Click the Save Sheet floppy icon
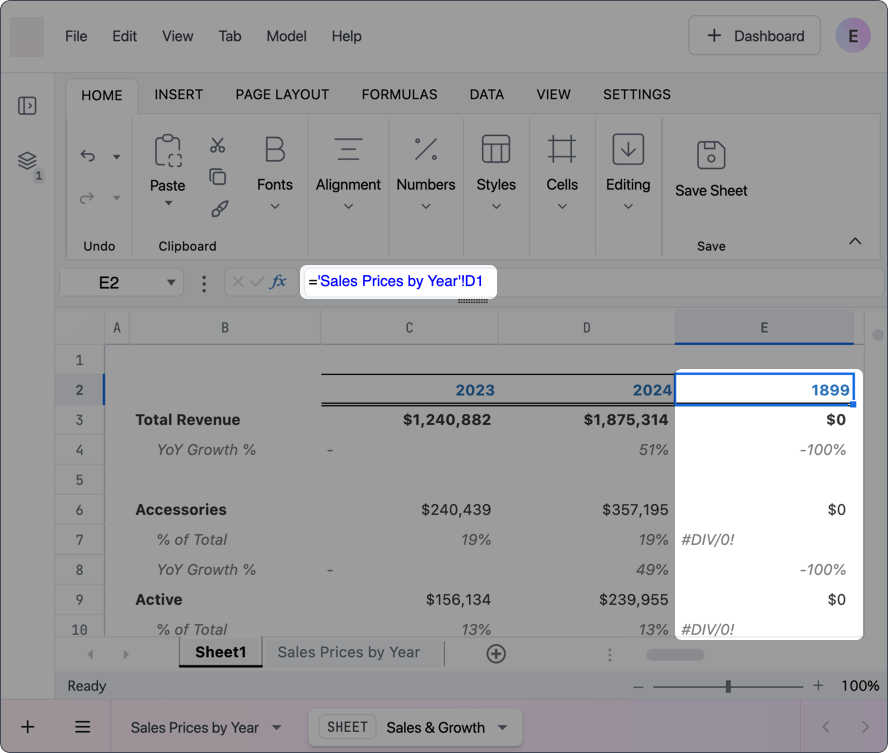Image resolution: width=888 pixels, height=753 pixels. (x=711, y=155)
